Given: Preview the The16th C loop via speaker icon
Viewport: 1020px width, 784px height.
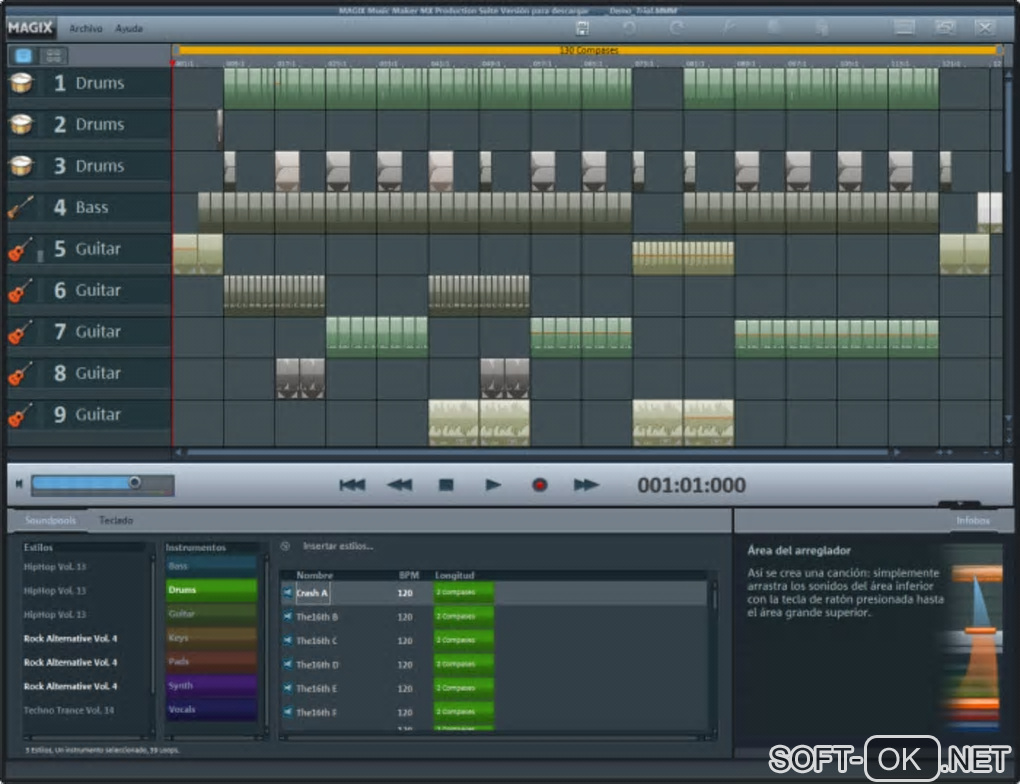Looking at the screenshot, I should [x=288, y=640].
